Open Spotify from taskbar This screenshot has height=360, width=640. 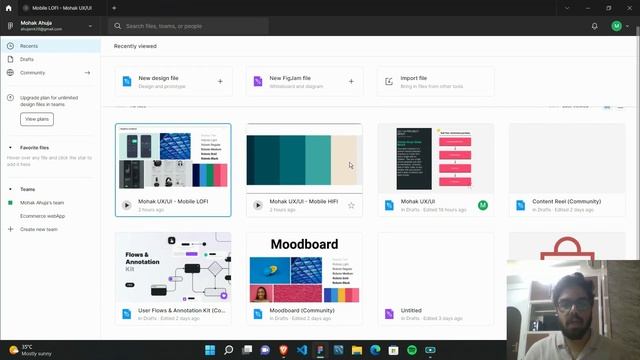click(x=412, y=350)
